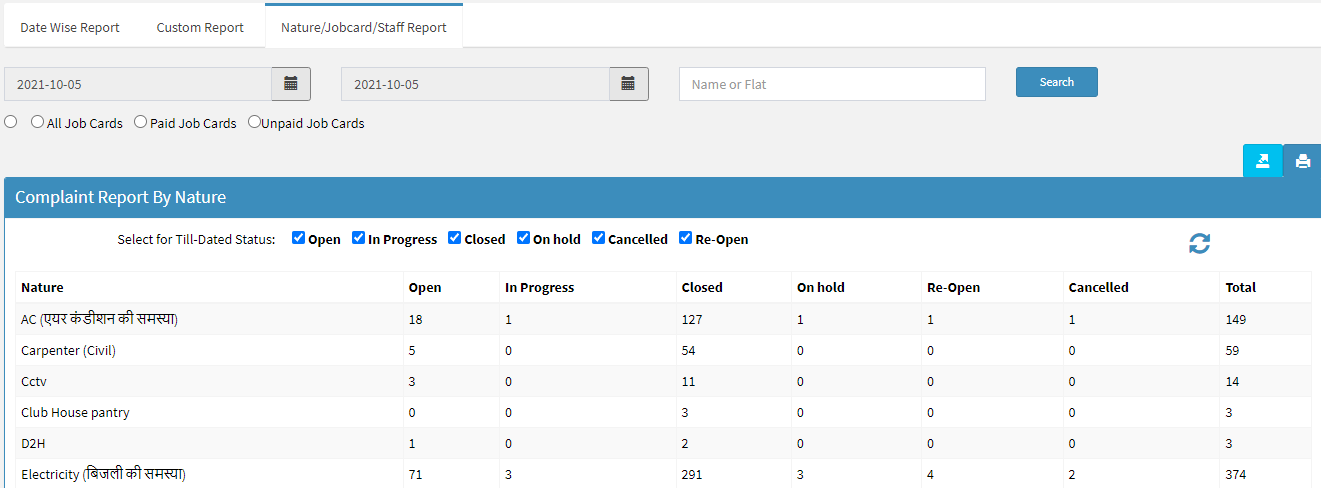Click the start date field 2021-10-05
1321x488 pixels.
click(138, 84)
